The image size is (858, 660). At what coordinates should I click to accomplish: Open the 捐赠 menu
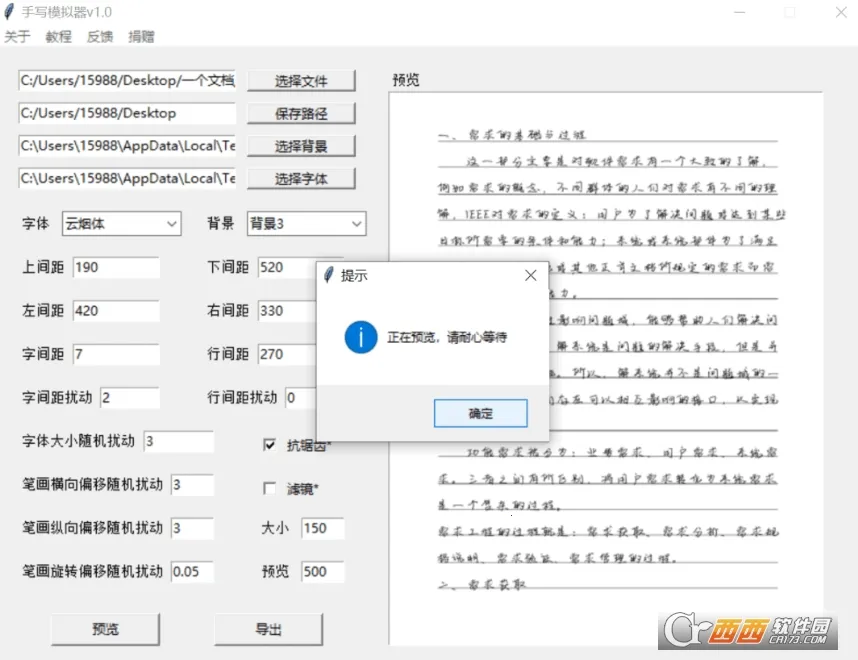click(x=140, y=36)
